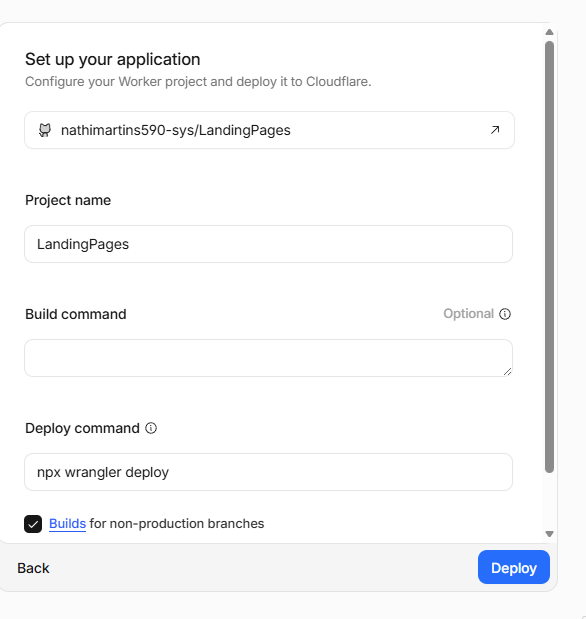586x619 pixels.
Task: Click the Build command textarea resize handle
Action: (x=507, y=371)
